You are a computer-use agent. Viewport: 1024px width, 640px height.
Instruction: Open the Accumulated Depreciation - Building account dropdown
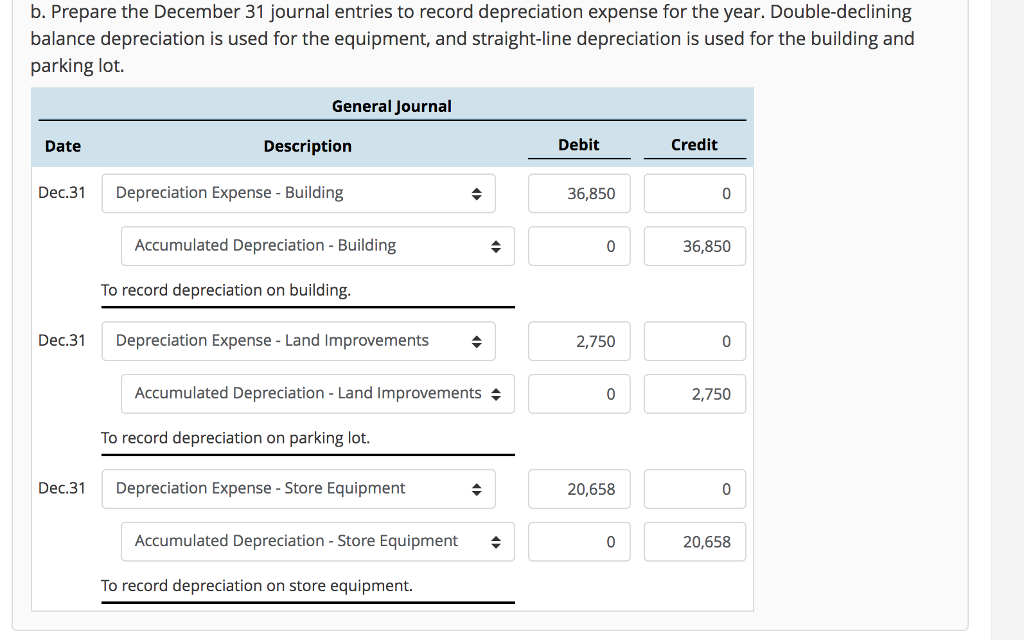[x=317, y=245]
